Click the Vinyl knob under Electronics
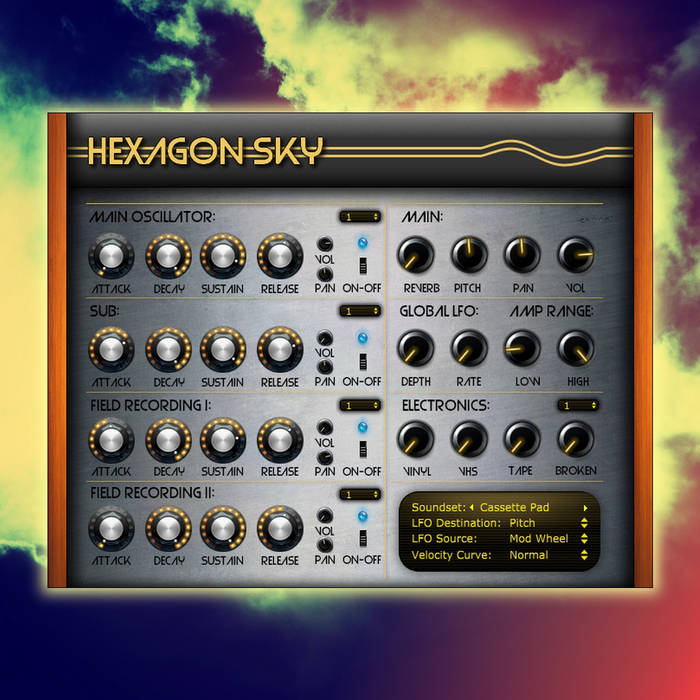 tap(415, 439)
